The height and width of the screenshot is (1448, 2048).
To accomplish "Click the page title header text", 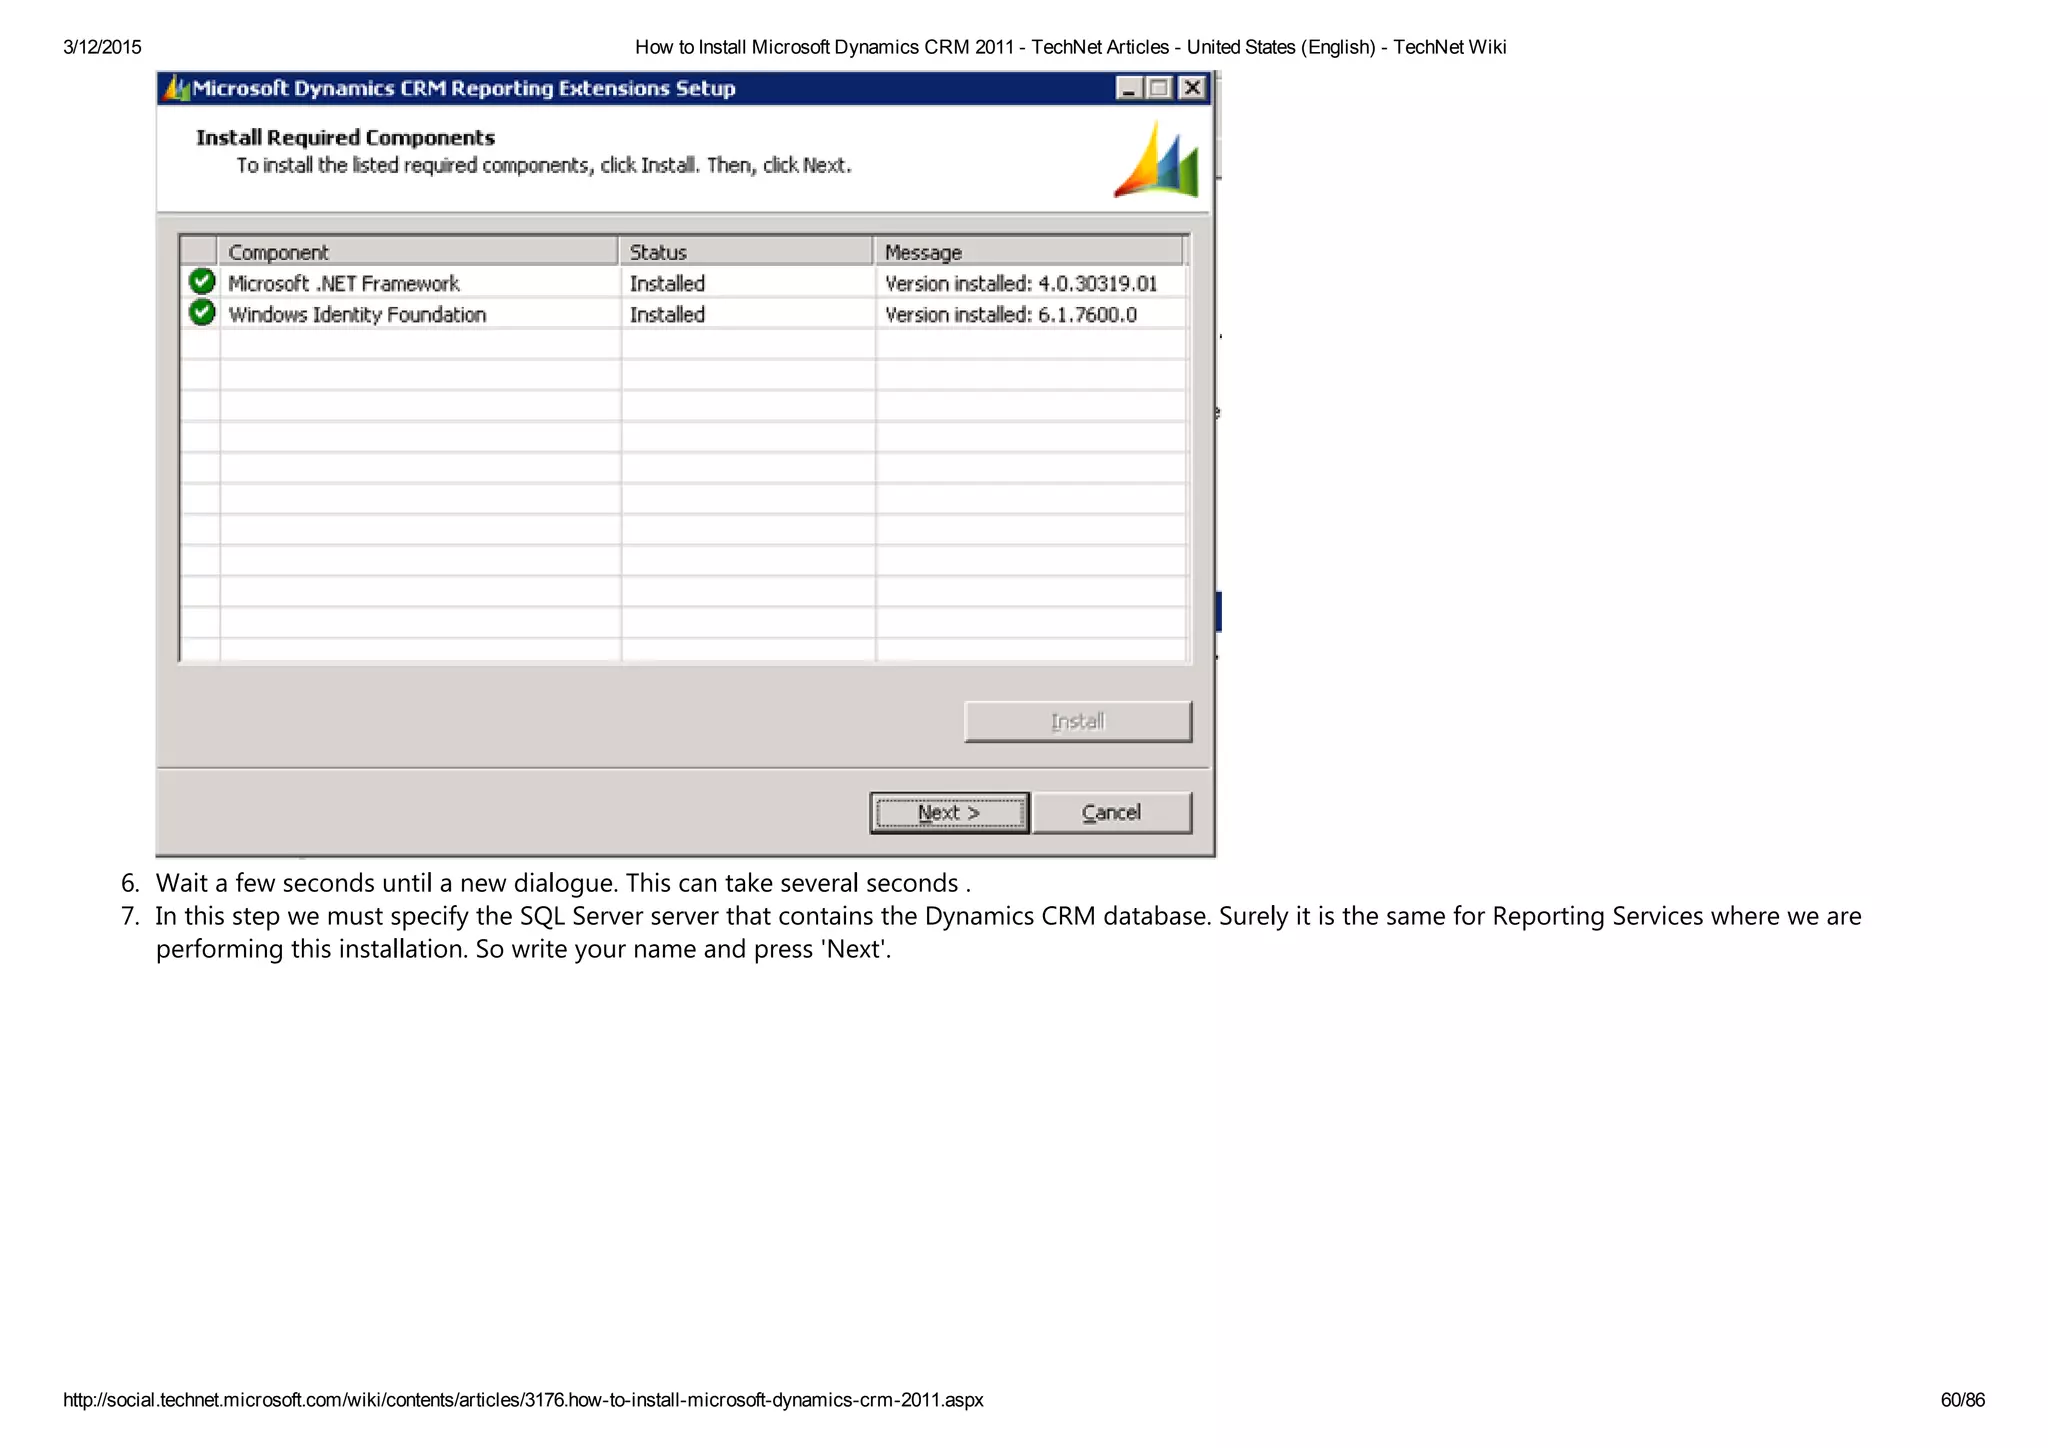I will click(x=1070, y=47).
